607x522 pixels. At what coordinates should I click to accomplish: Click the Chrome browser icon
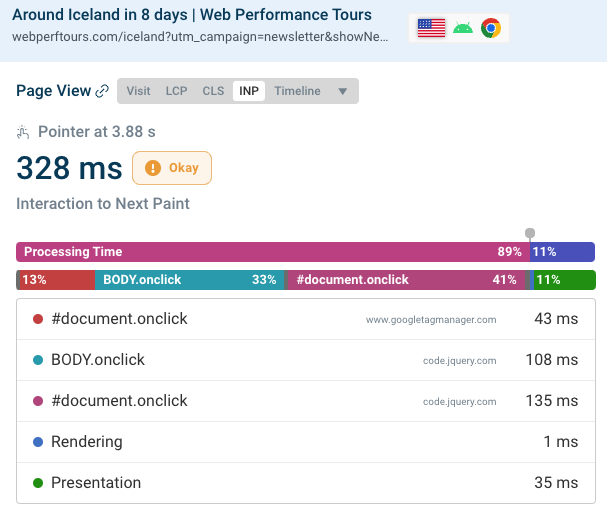pyautogui.click(x=491, y=28)
